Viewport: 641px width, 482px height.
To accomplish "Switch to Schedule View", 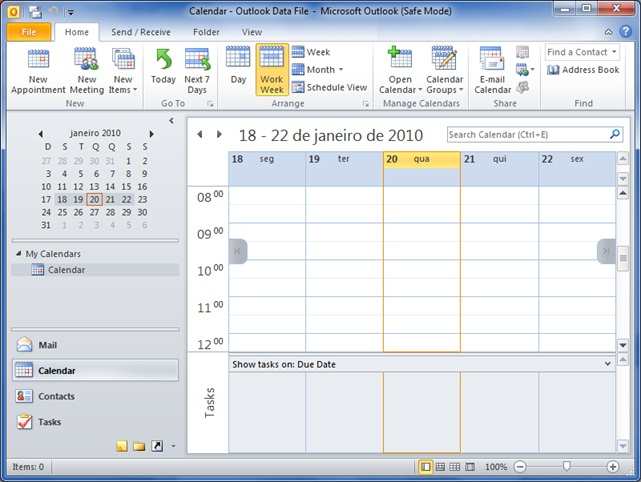I will point(329,87).
